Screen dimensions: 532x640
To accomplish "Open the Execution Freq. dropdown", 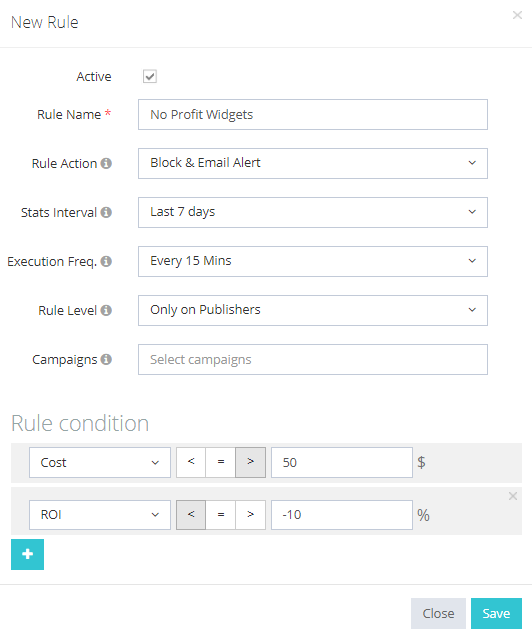I will click(x=313, y=261).
